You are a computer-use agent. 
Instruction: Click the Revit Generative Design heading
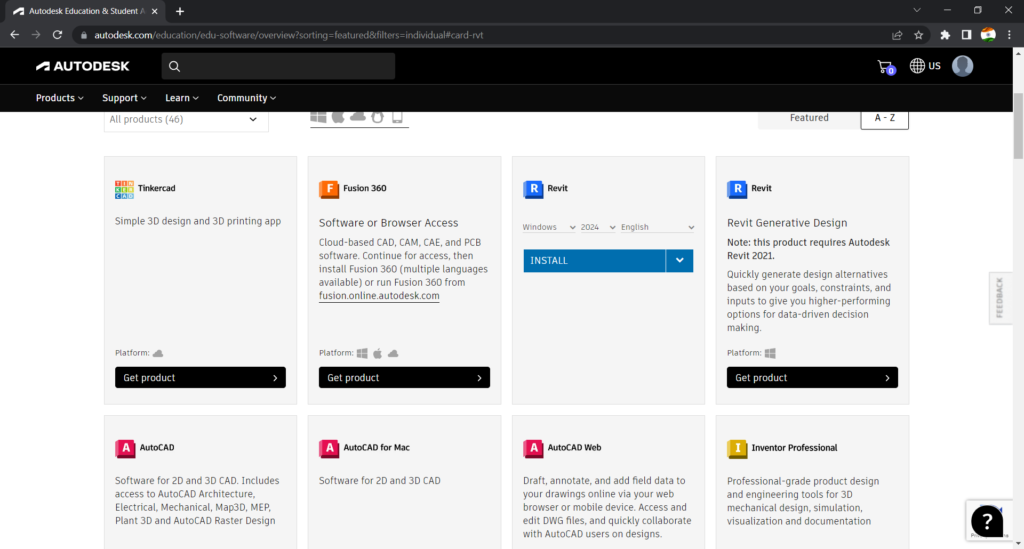point(787,223)
